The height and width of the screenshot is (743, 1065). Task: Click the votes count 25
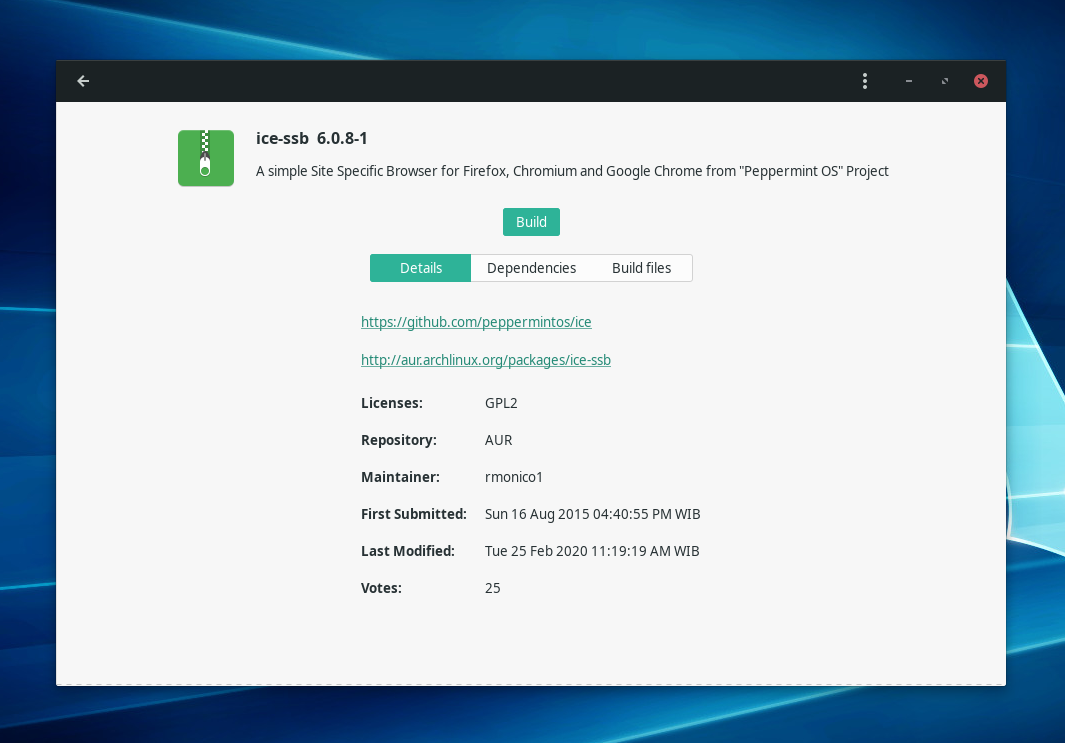tap(492, 588)
